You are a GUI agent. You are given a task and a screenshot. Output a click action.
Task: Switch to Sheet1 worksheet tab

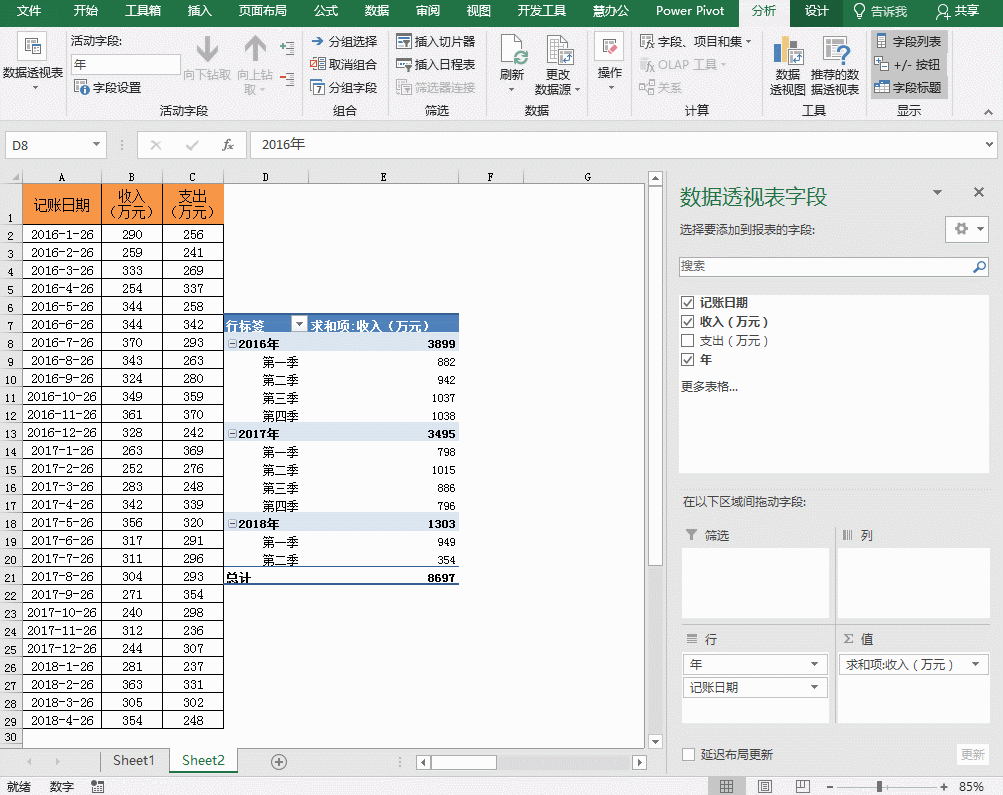134,760
